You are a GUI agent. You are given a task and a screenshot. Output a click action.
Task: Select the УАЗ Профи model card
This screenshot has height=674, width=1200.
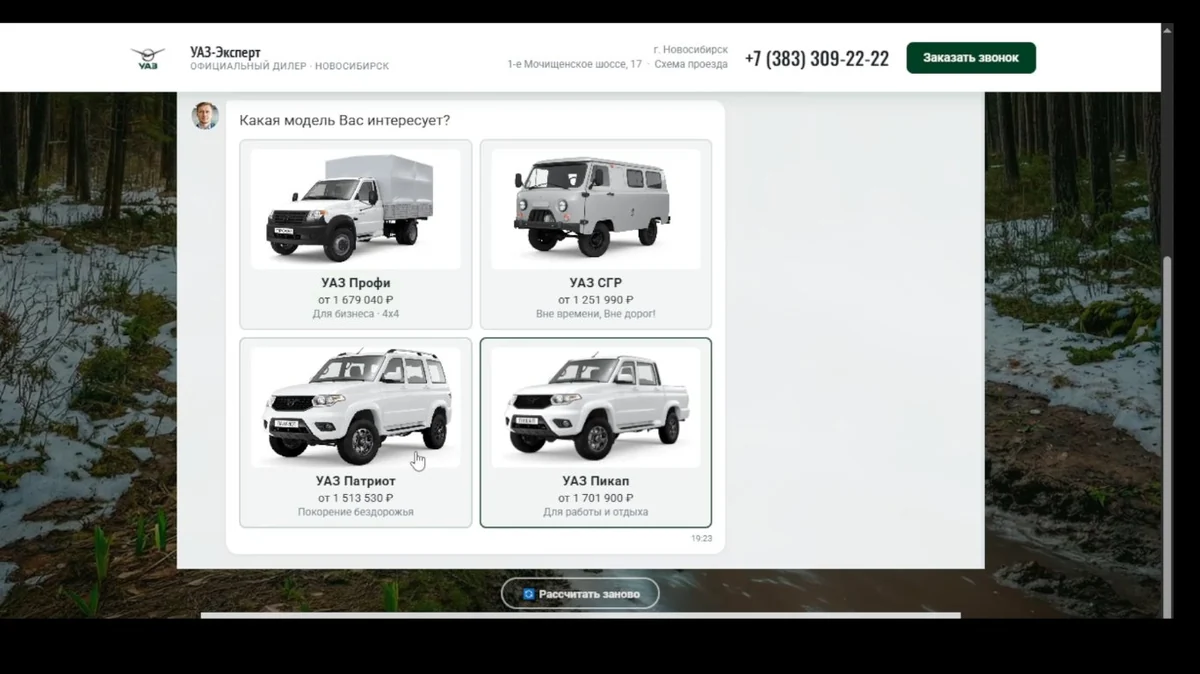pos(356,234)
